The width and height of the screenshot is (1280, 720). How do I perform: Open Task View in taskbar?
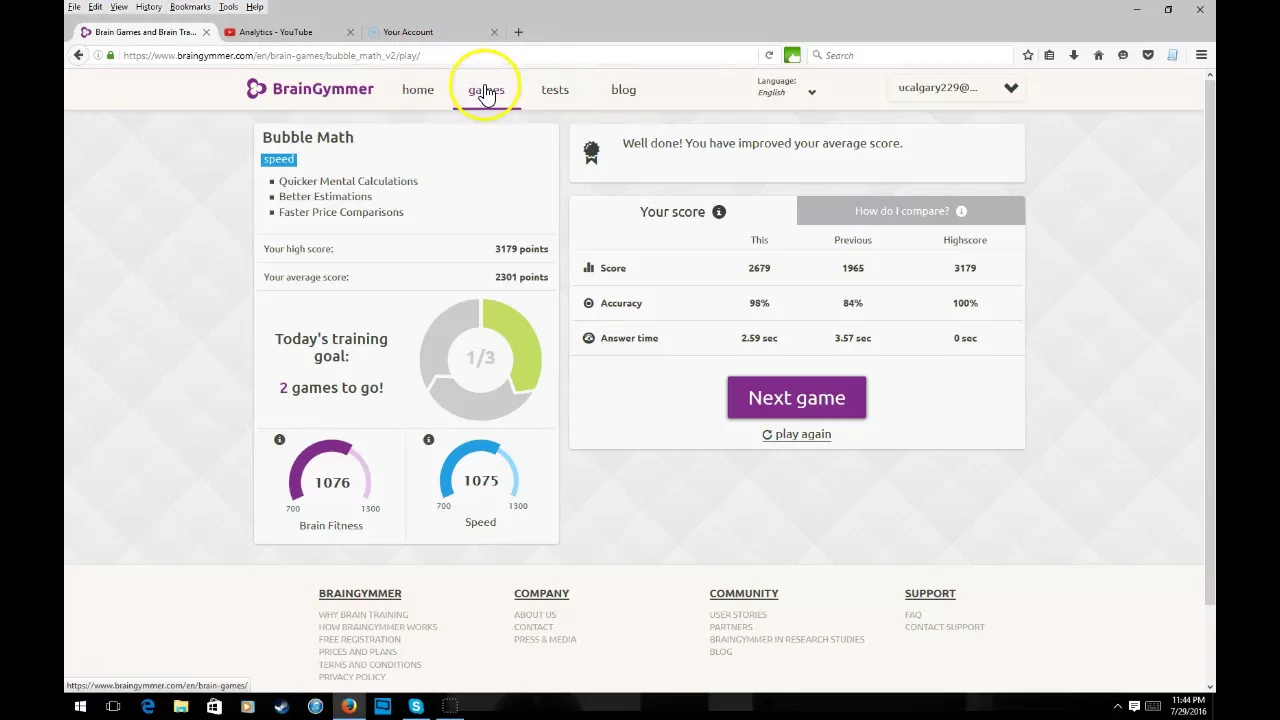pyautogui.click(x=113, y=707)
